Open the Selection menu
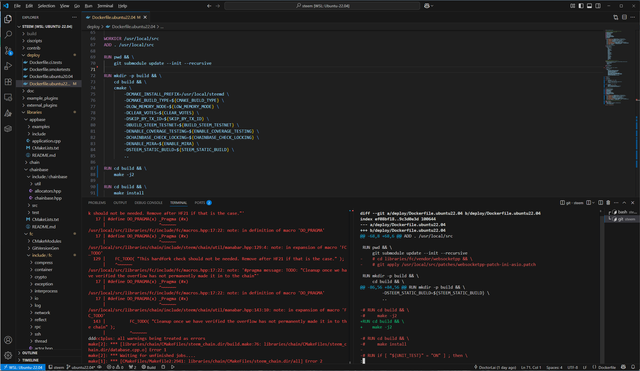Screen dimensions: 640x371 coord(46,6)
